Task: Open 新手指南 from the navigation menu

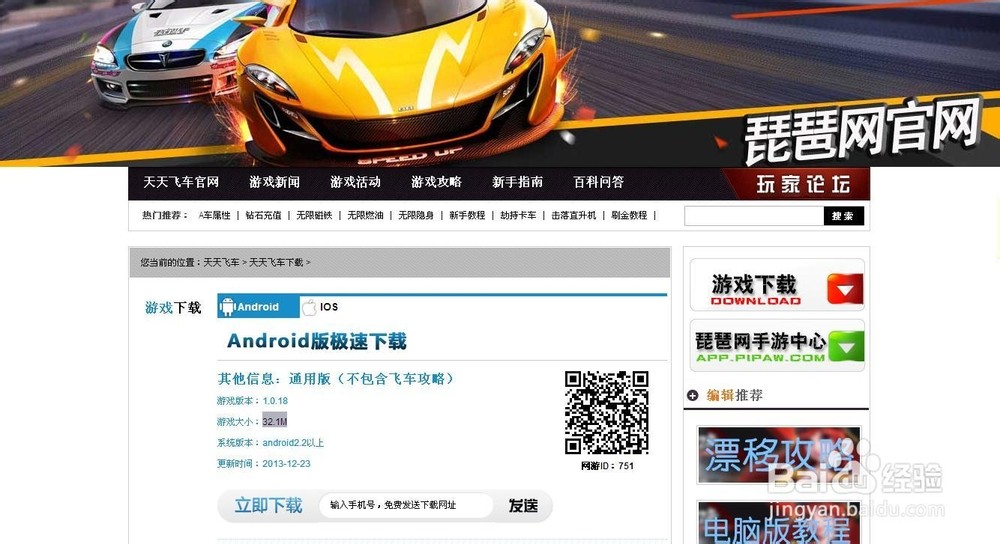Action: click(x=517, y=182)
